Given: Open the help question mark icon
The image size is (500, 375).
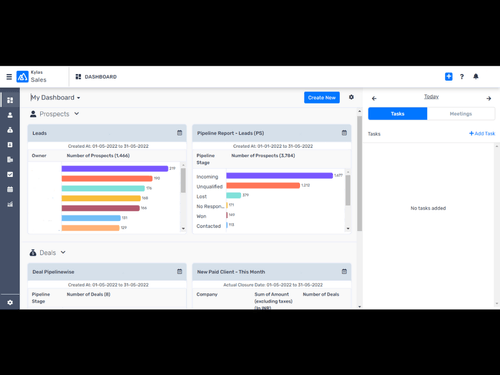Looking at the screenshot, I should [x=462, y=77].
